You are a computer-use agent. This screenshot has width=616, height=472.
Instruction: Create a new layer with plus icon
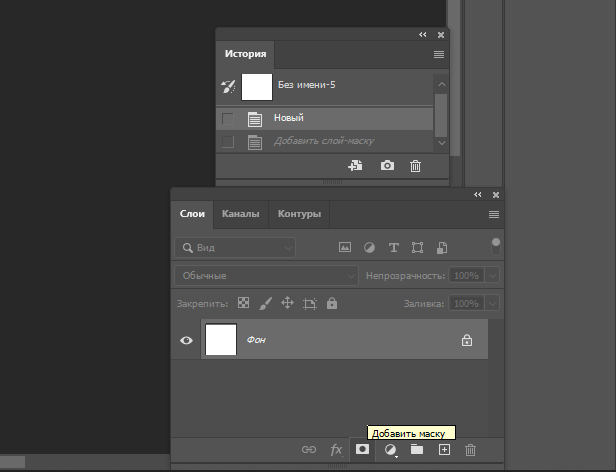pos(444,450)
